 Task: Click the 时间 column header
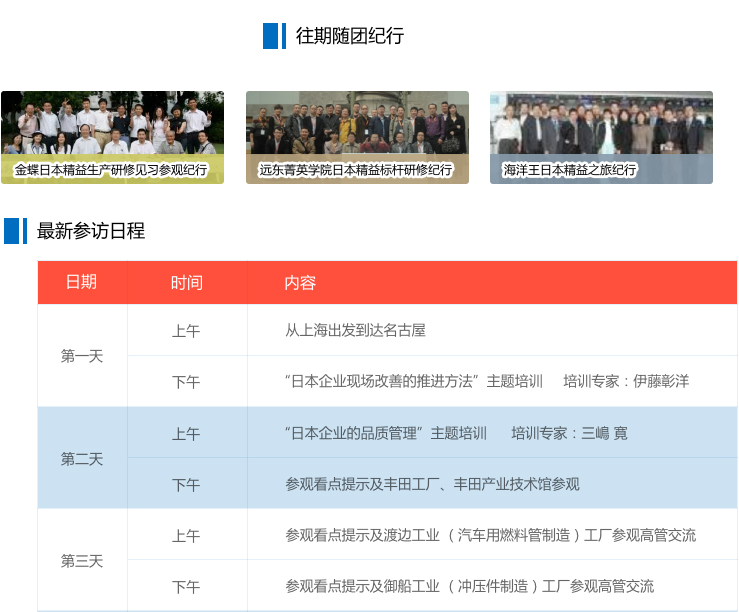(x=186, y=282)
